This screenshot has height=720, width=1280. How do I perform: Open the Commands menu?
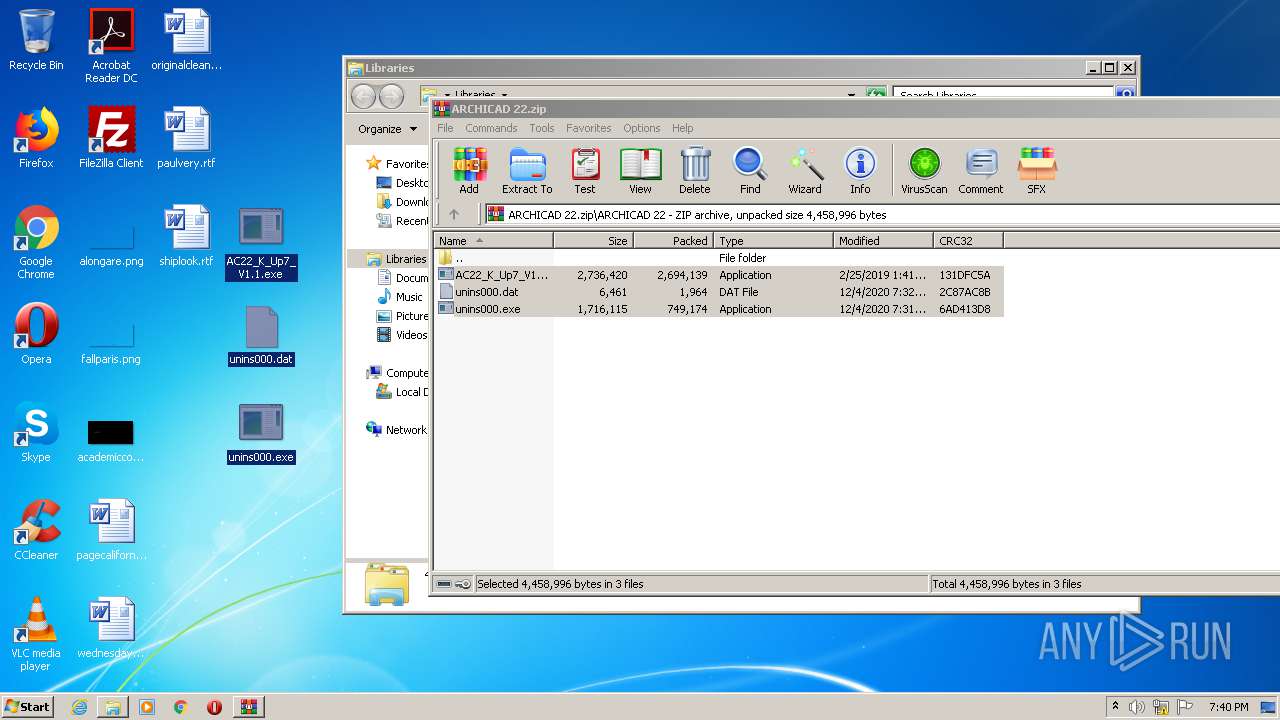pos(491,128)
